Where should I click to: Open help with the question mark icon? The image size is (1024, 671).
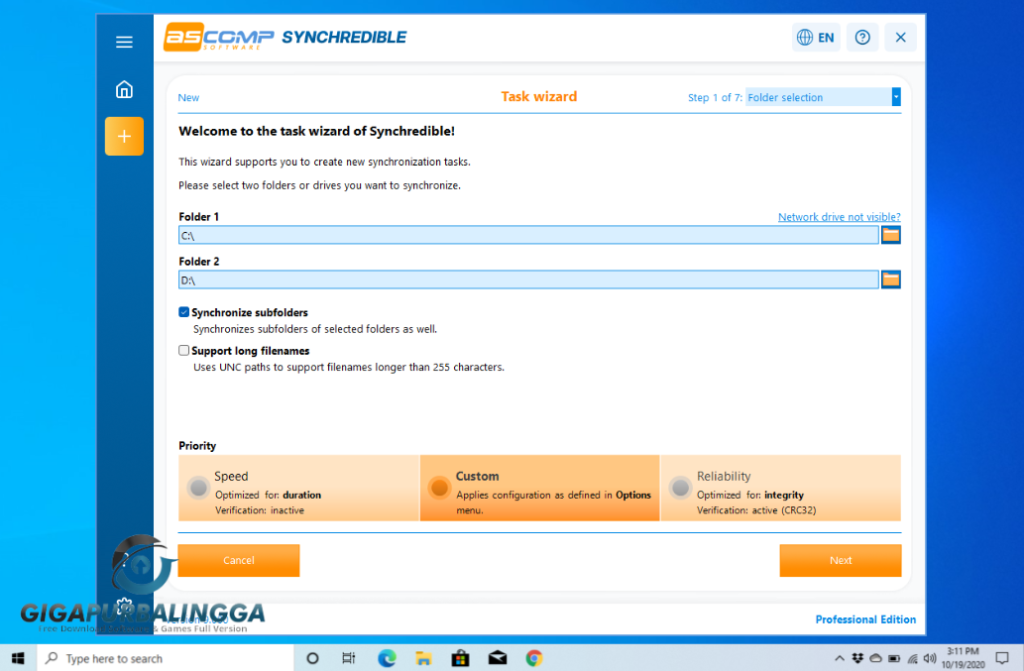tap(862, 36)
